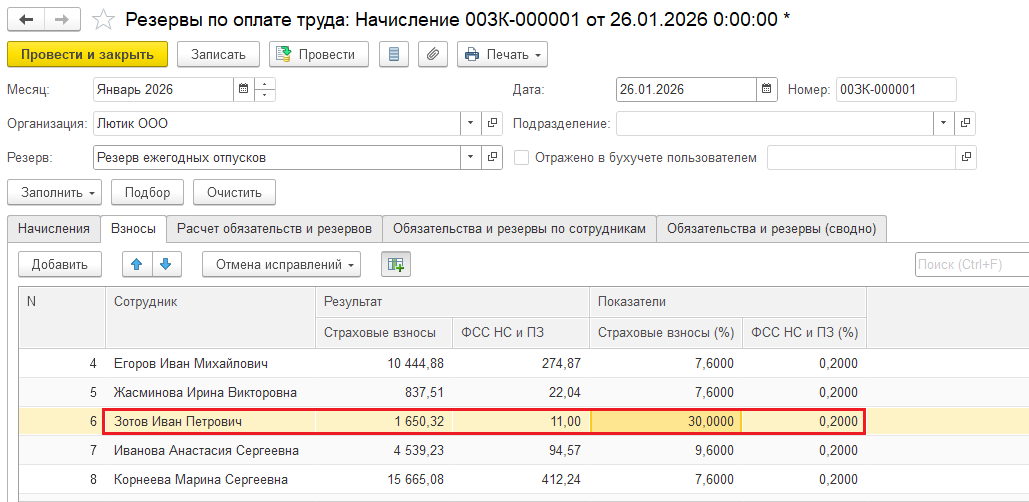Add document to favorites with star icon
This screenshot has width=1029, height=502.
pyautogui.click(x=102, y=19)
